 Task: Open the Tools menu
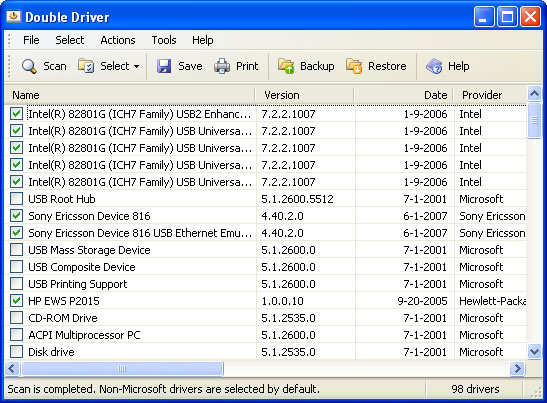click(x=164, y=40)
